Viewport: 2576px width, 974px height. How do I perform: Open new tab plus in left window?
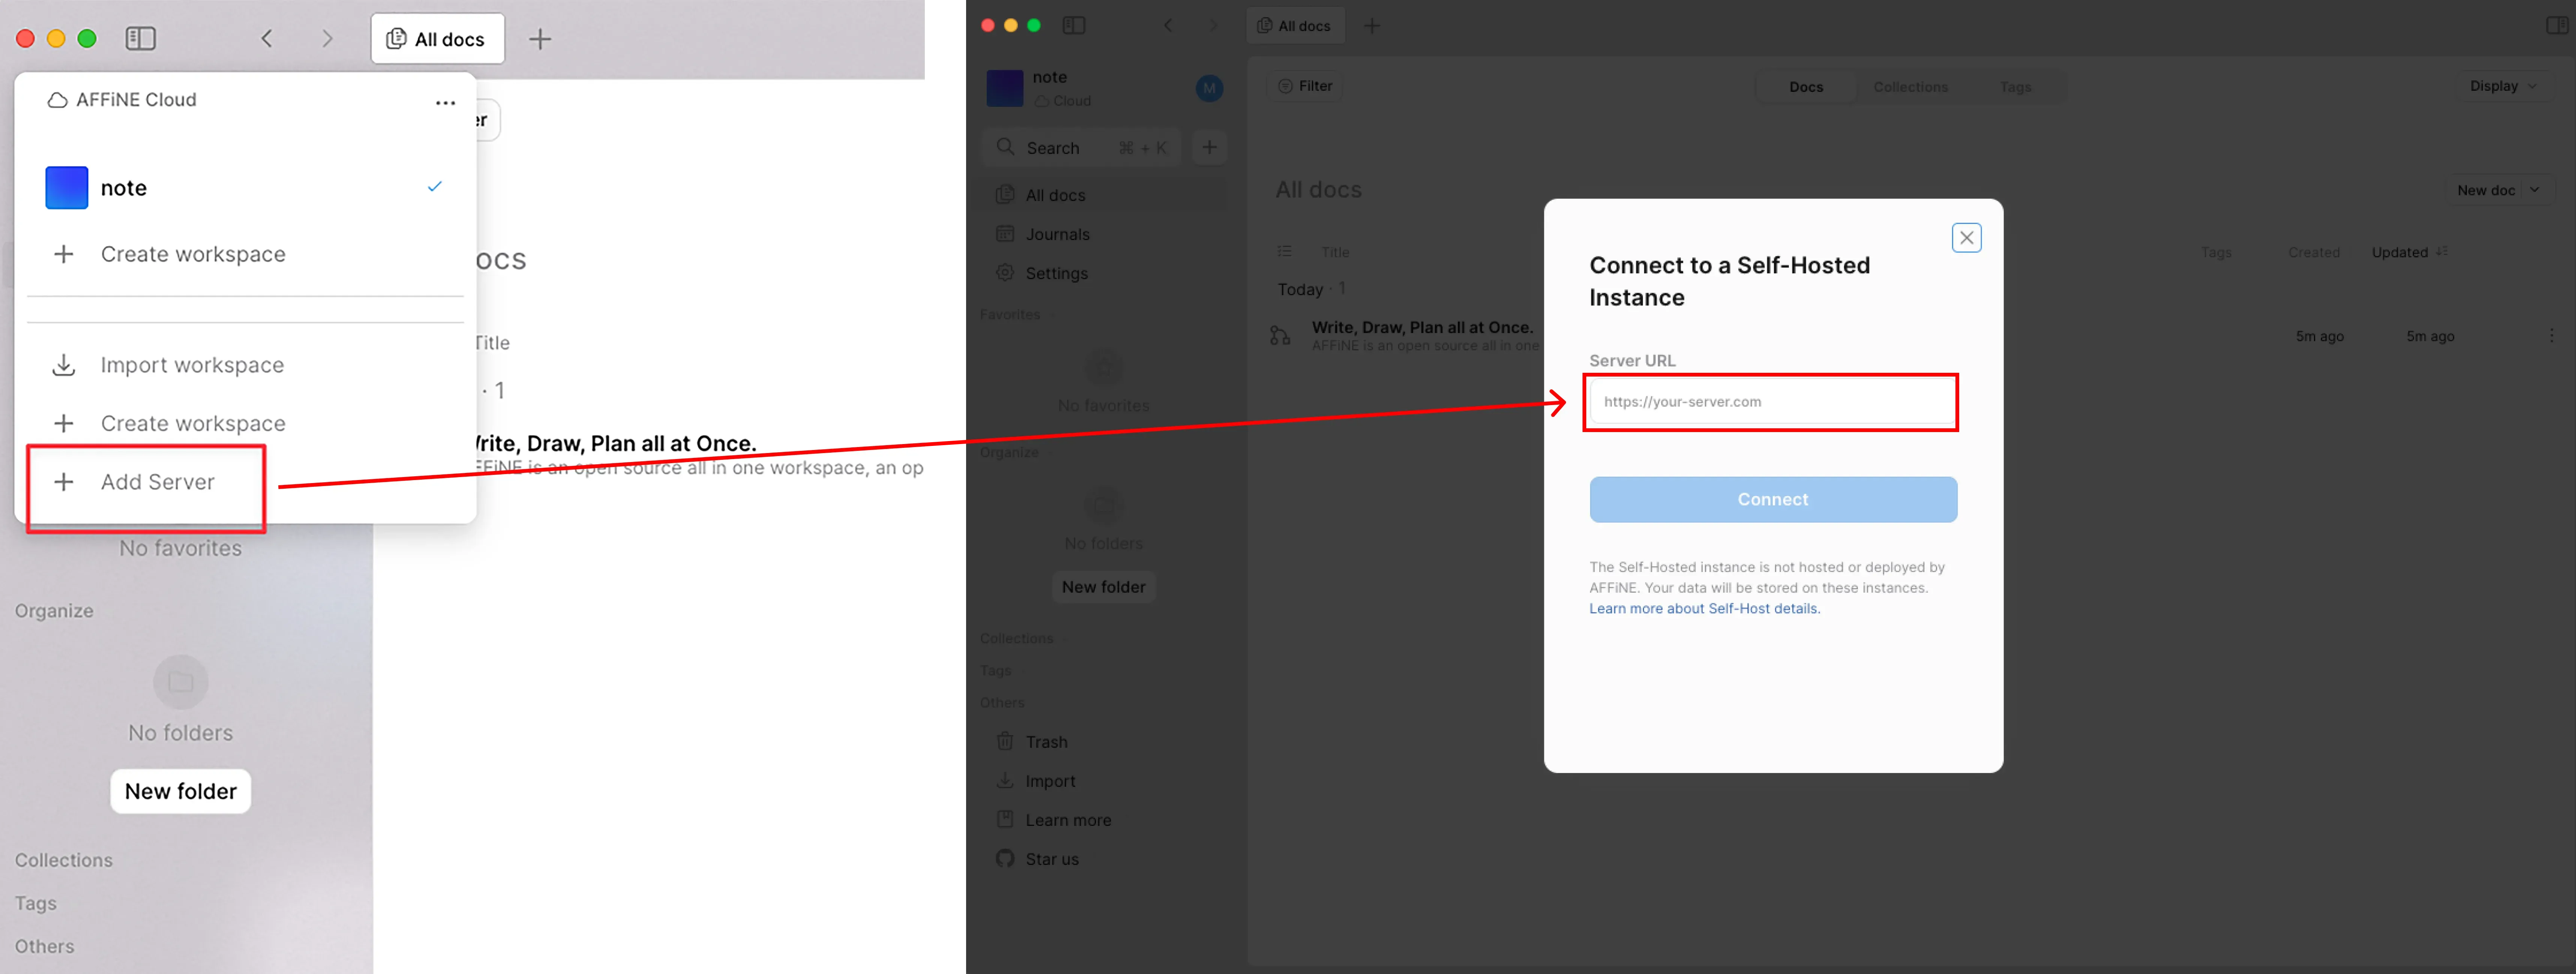pyautogui.click(x=540, y=39)
